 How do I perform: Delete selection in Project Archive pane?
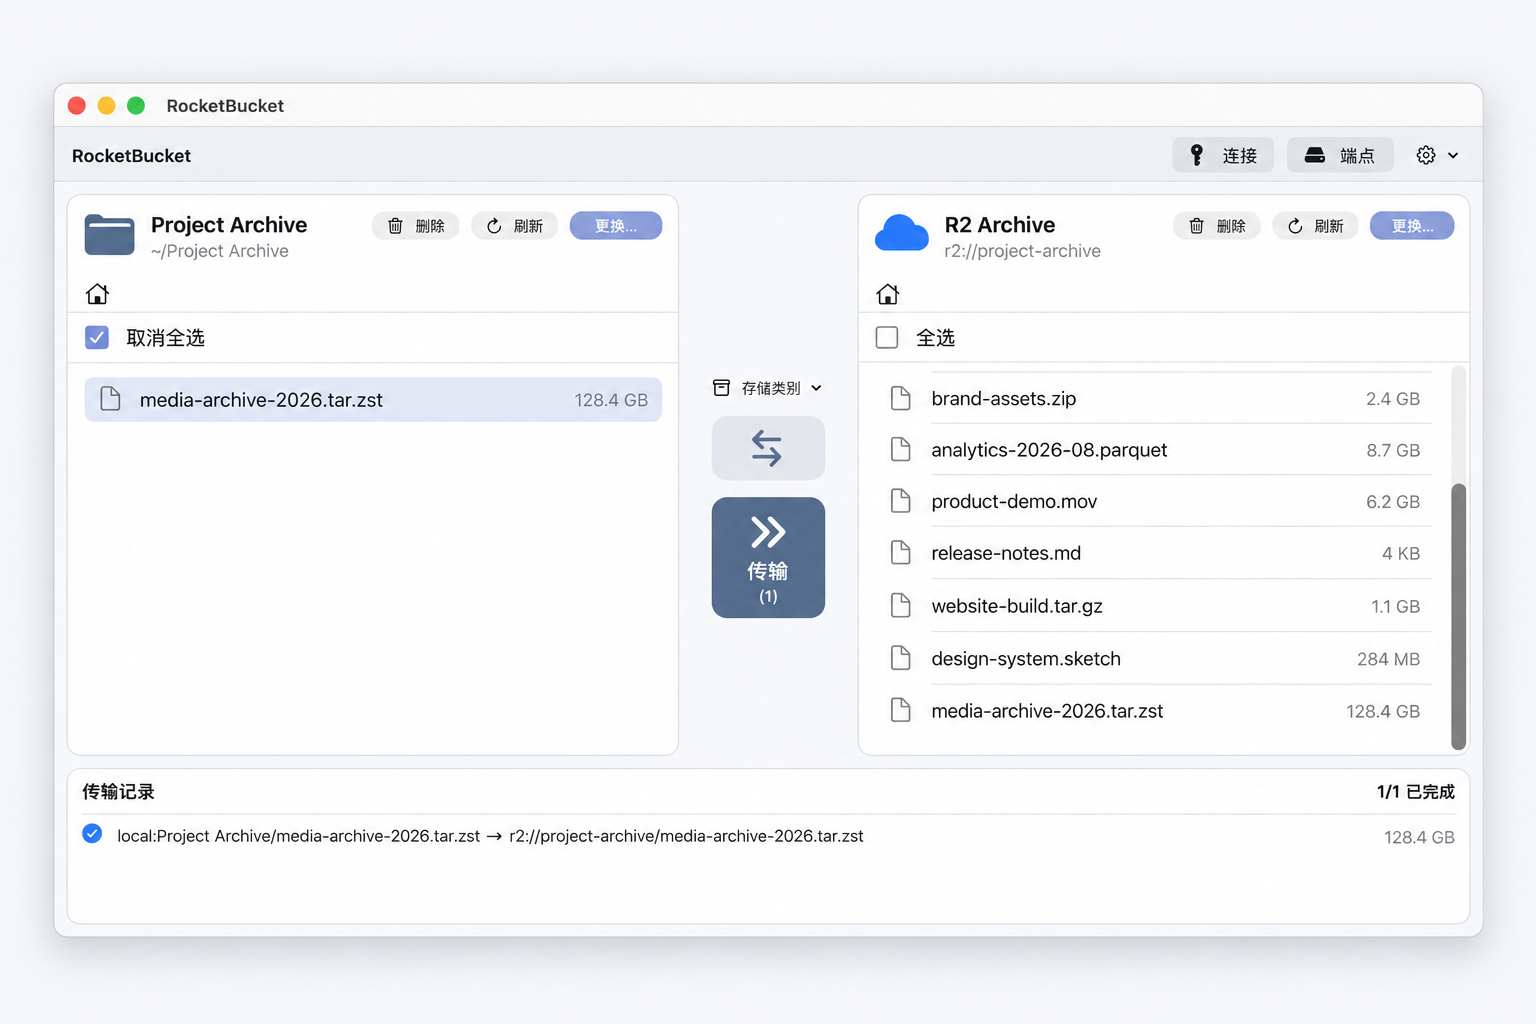click(416, 226)
